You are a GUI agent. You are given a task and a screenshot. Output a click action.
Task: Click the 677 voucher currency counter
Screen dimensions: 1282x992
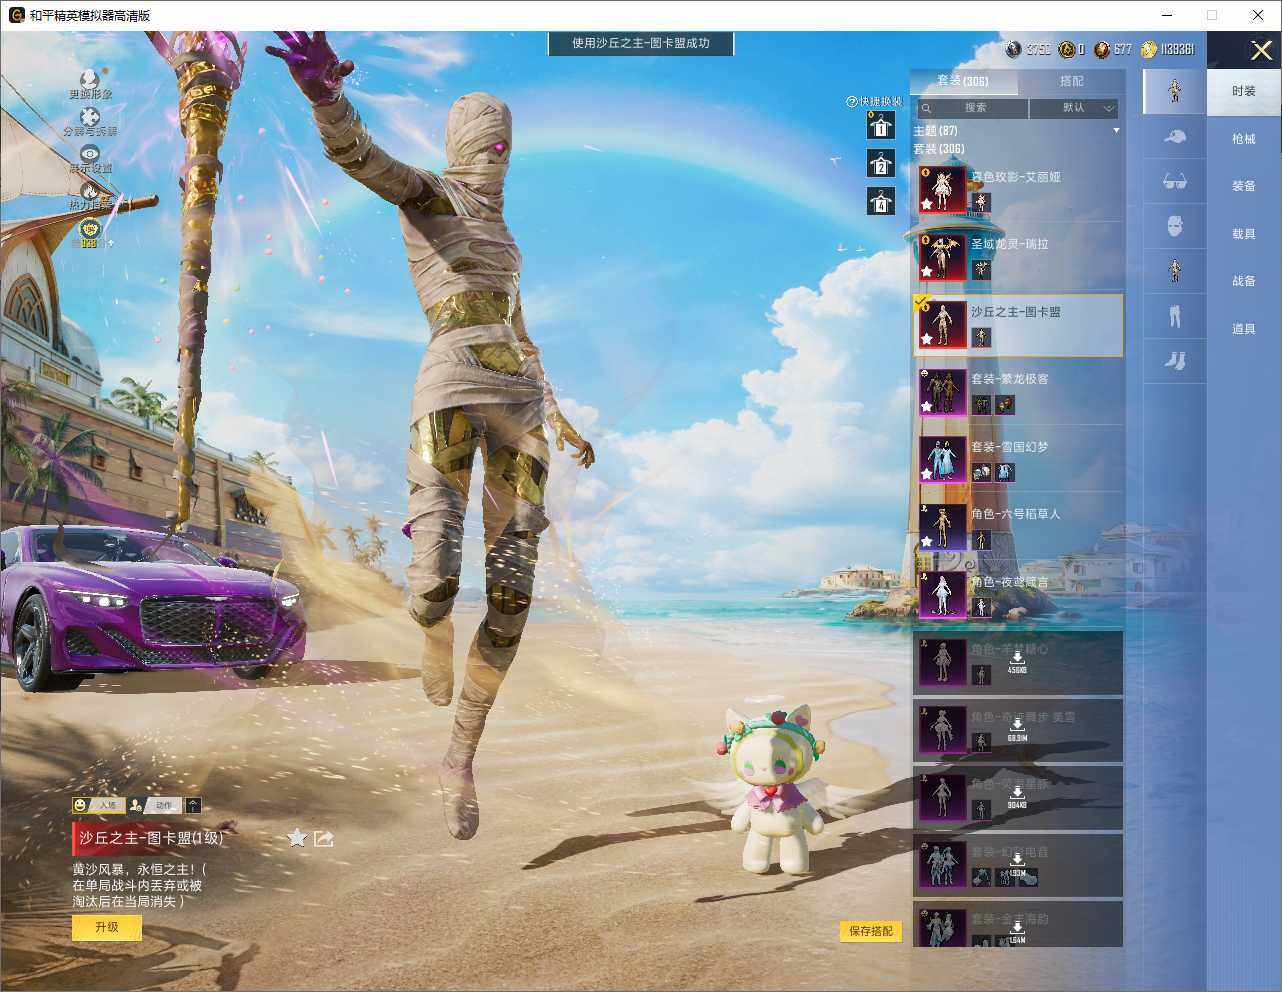(x=1113, y=49)
